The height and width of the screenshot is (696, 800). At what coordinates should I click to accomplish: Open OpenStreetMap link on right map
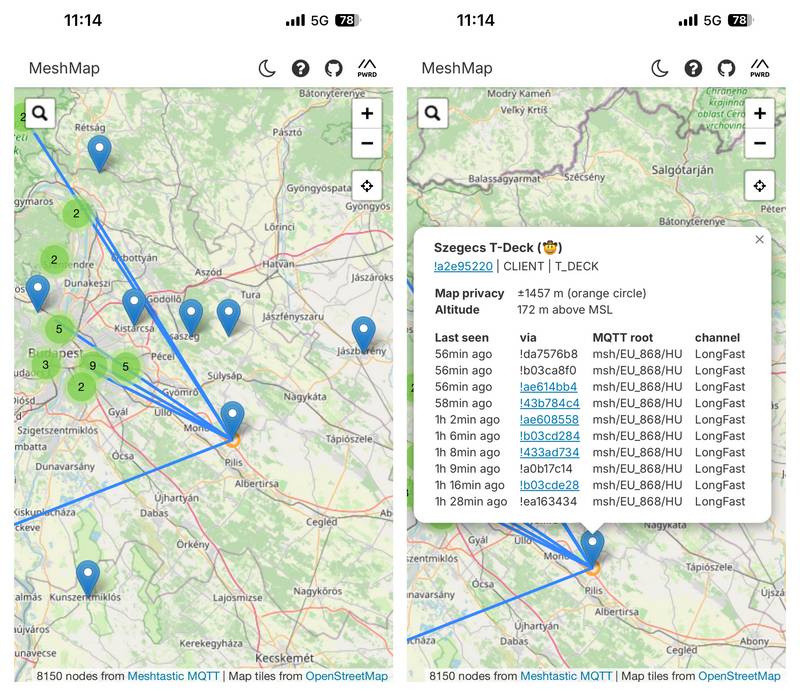739,676
